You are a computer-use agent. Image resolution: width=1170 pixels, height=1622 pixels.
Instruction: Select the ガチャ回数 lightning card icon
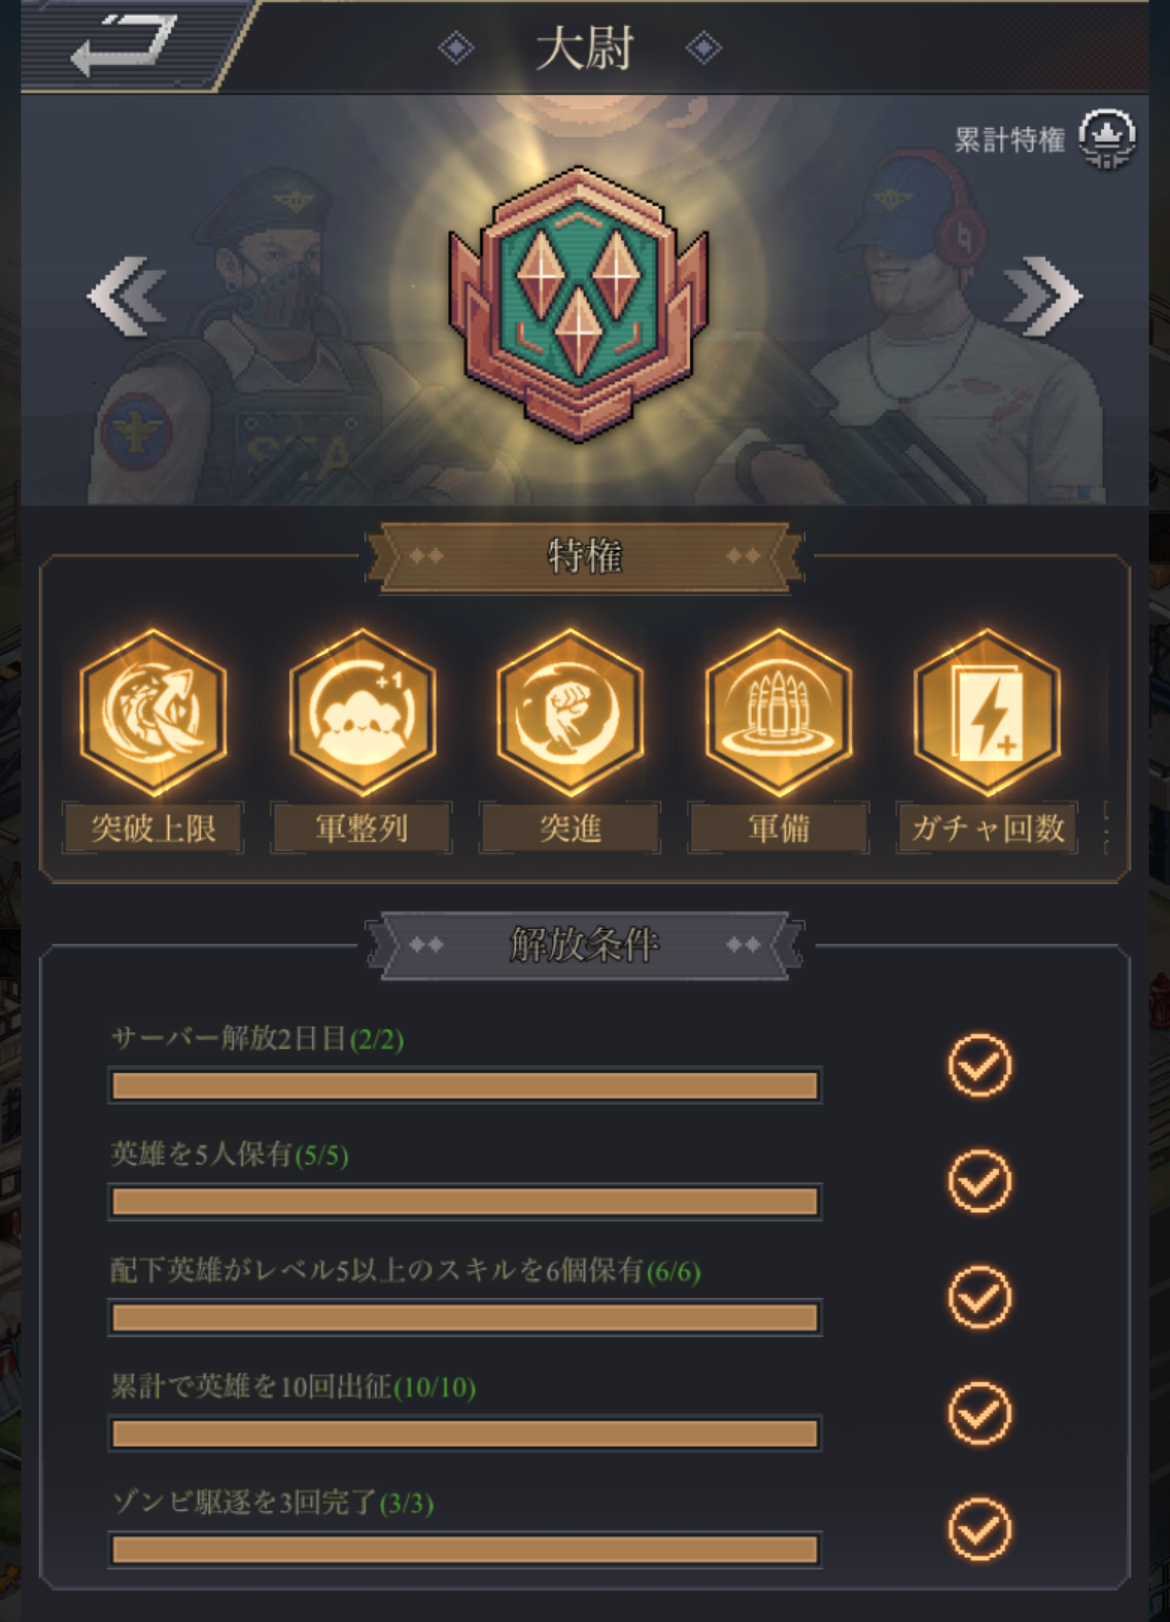(x=988, y=712)
